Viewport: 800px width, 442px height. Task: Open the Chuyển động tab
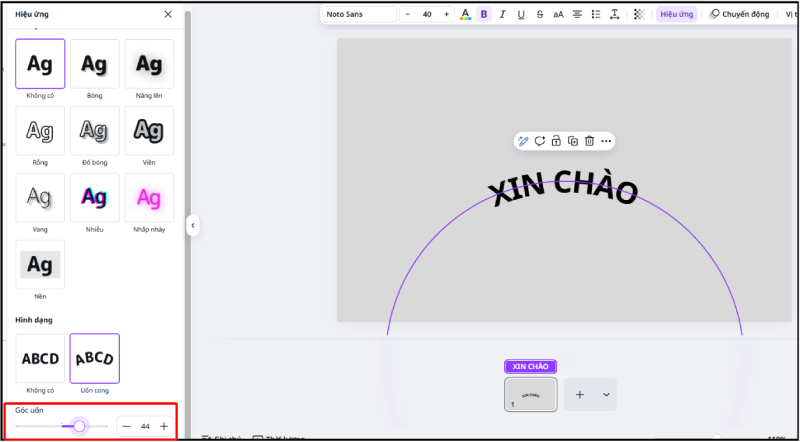(x=739, y=15)
